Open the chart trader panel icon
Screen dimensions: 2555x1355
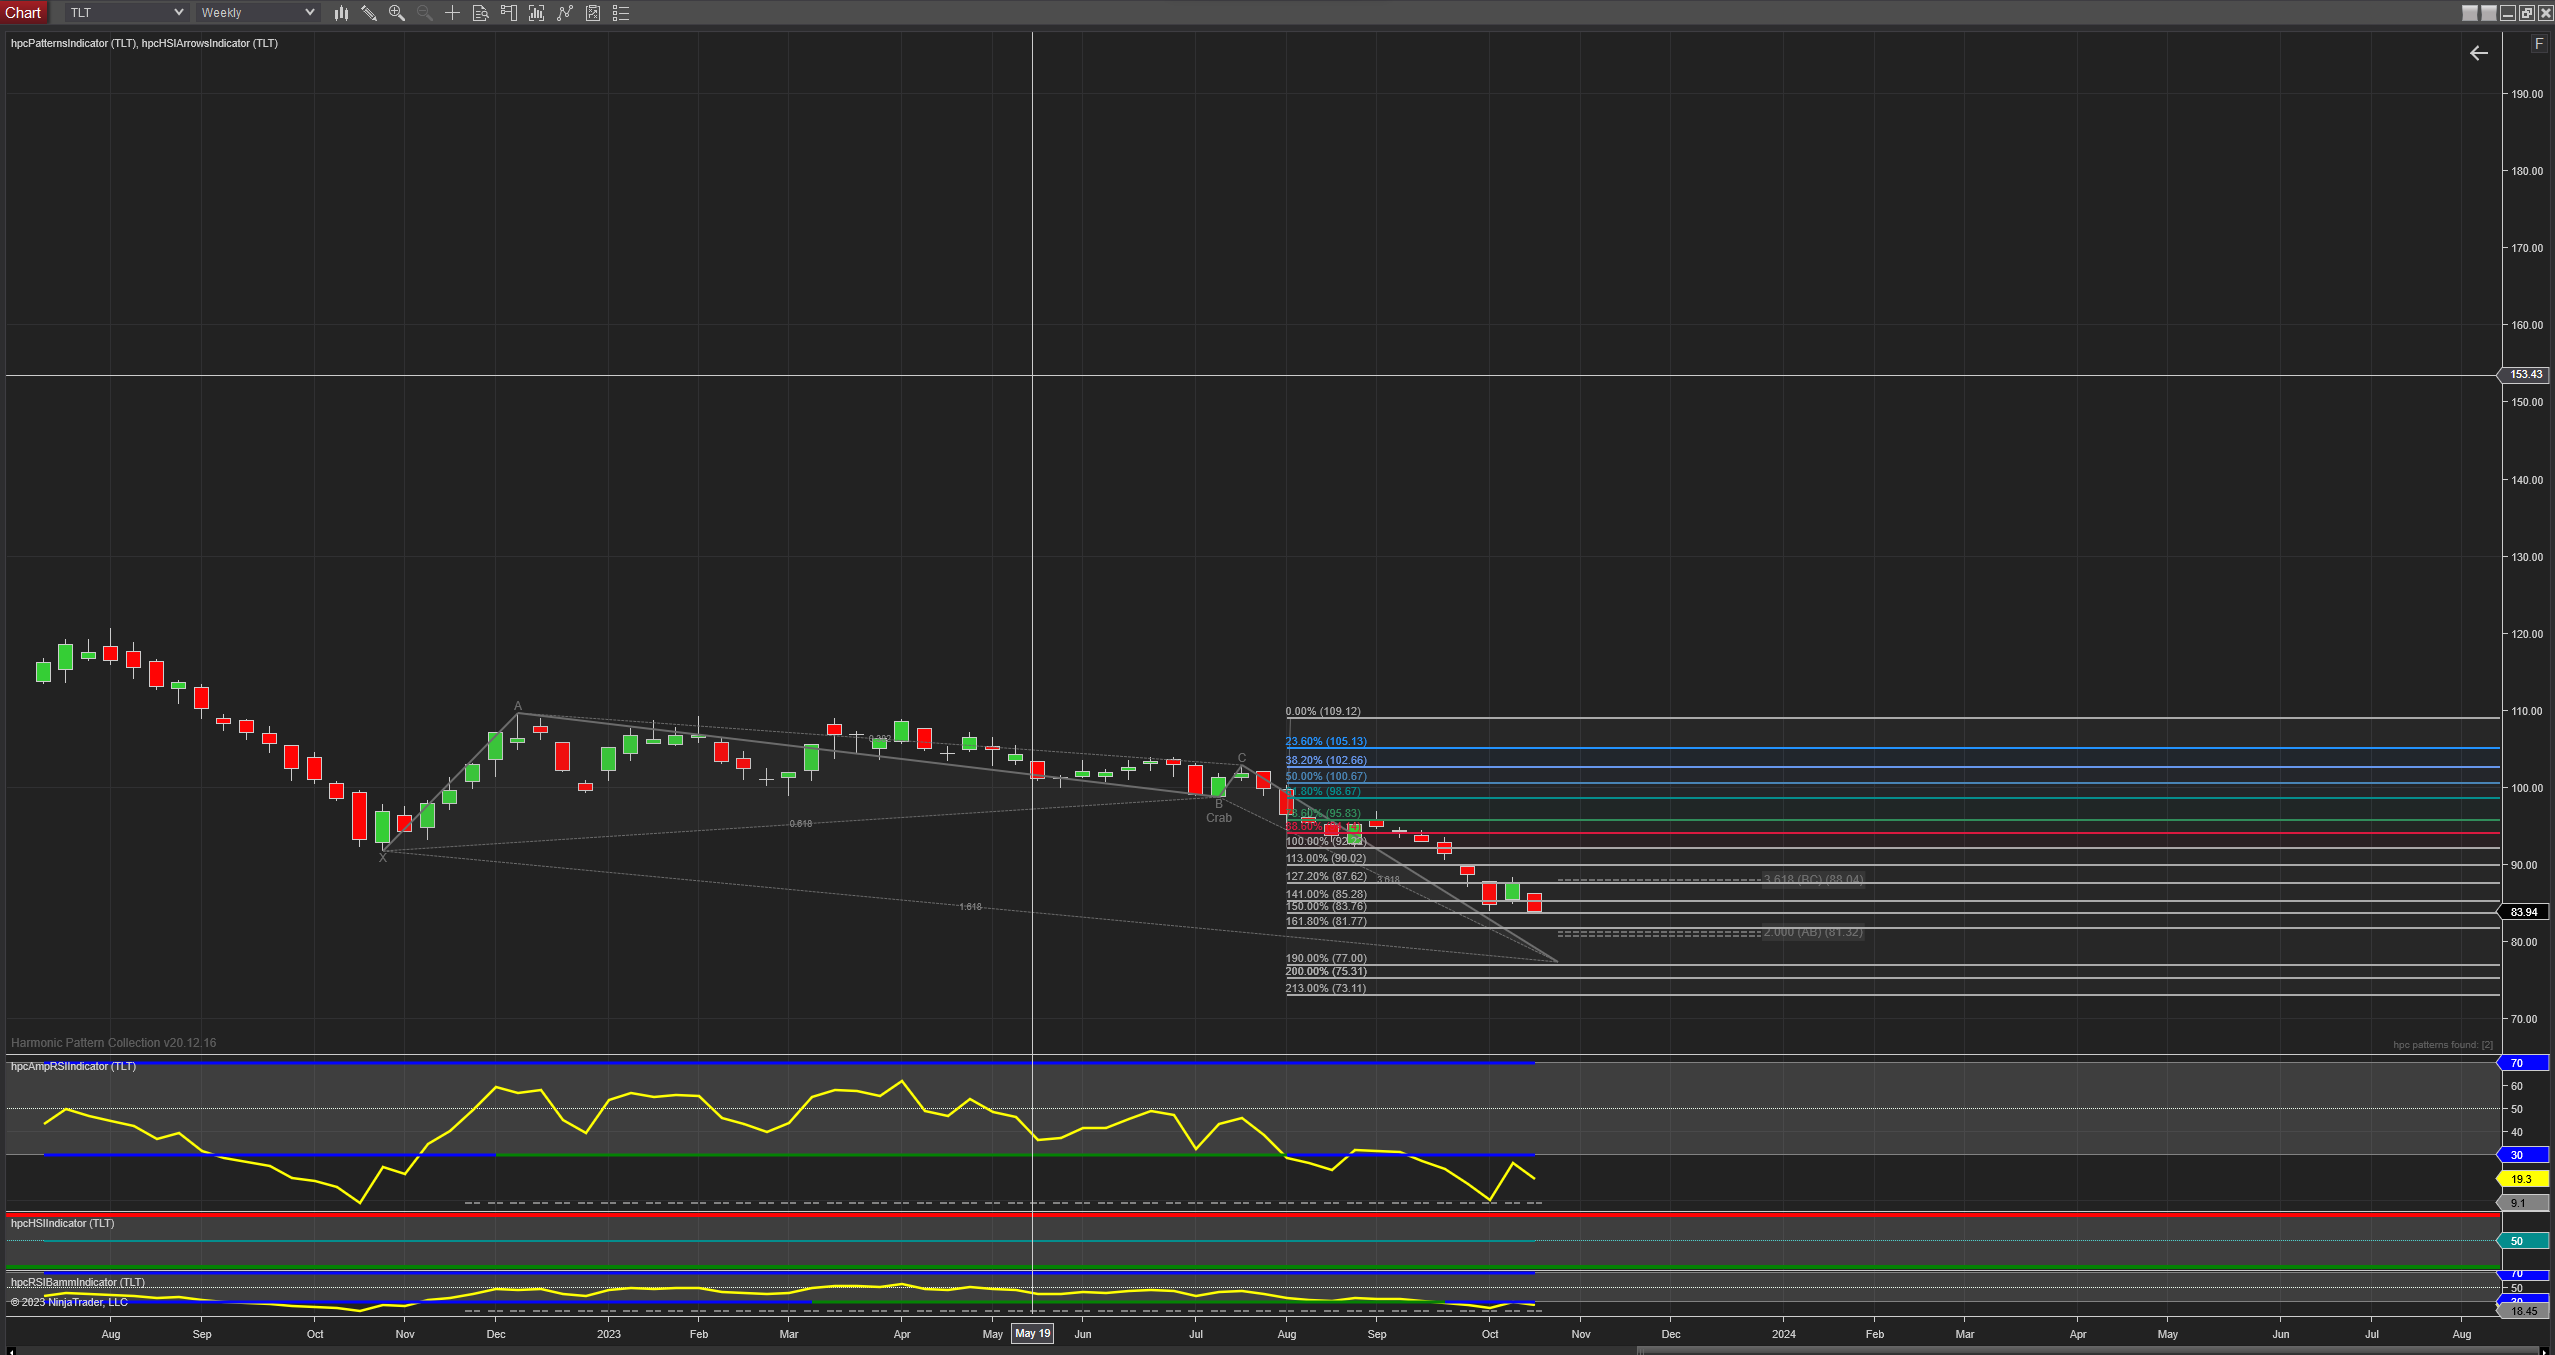coord(508,13)
